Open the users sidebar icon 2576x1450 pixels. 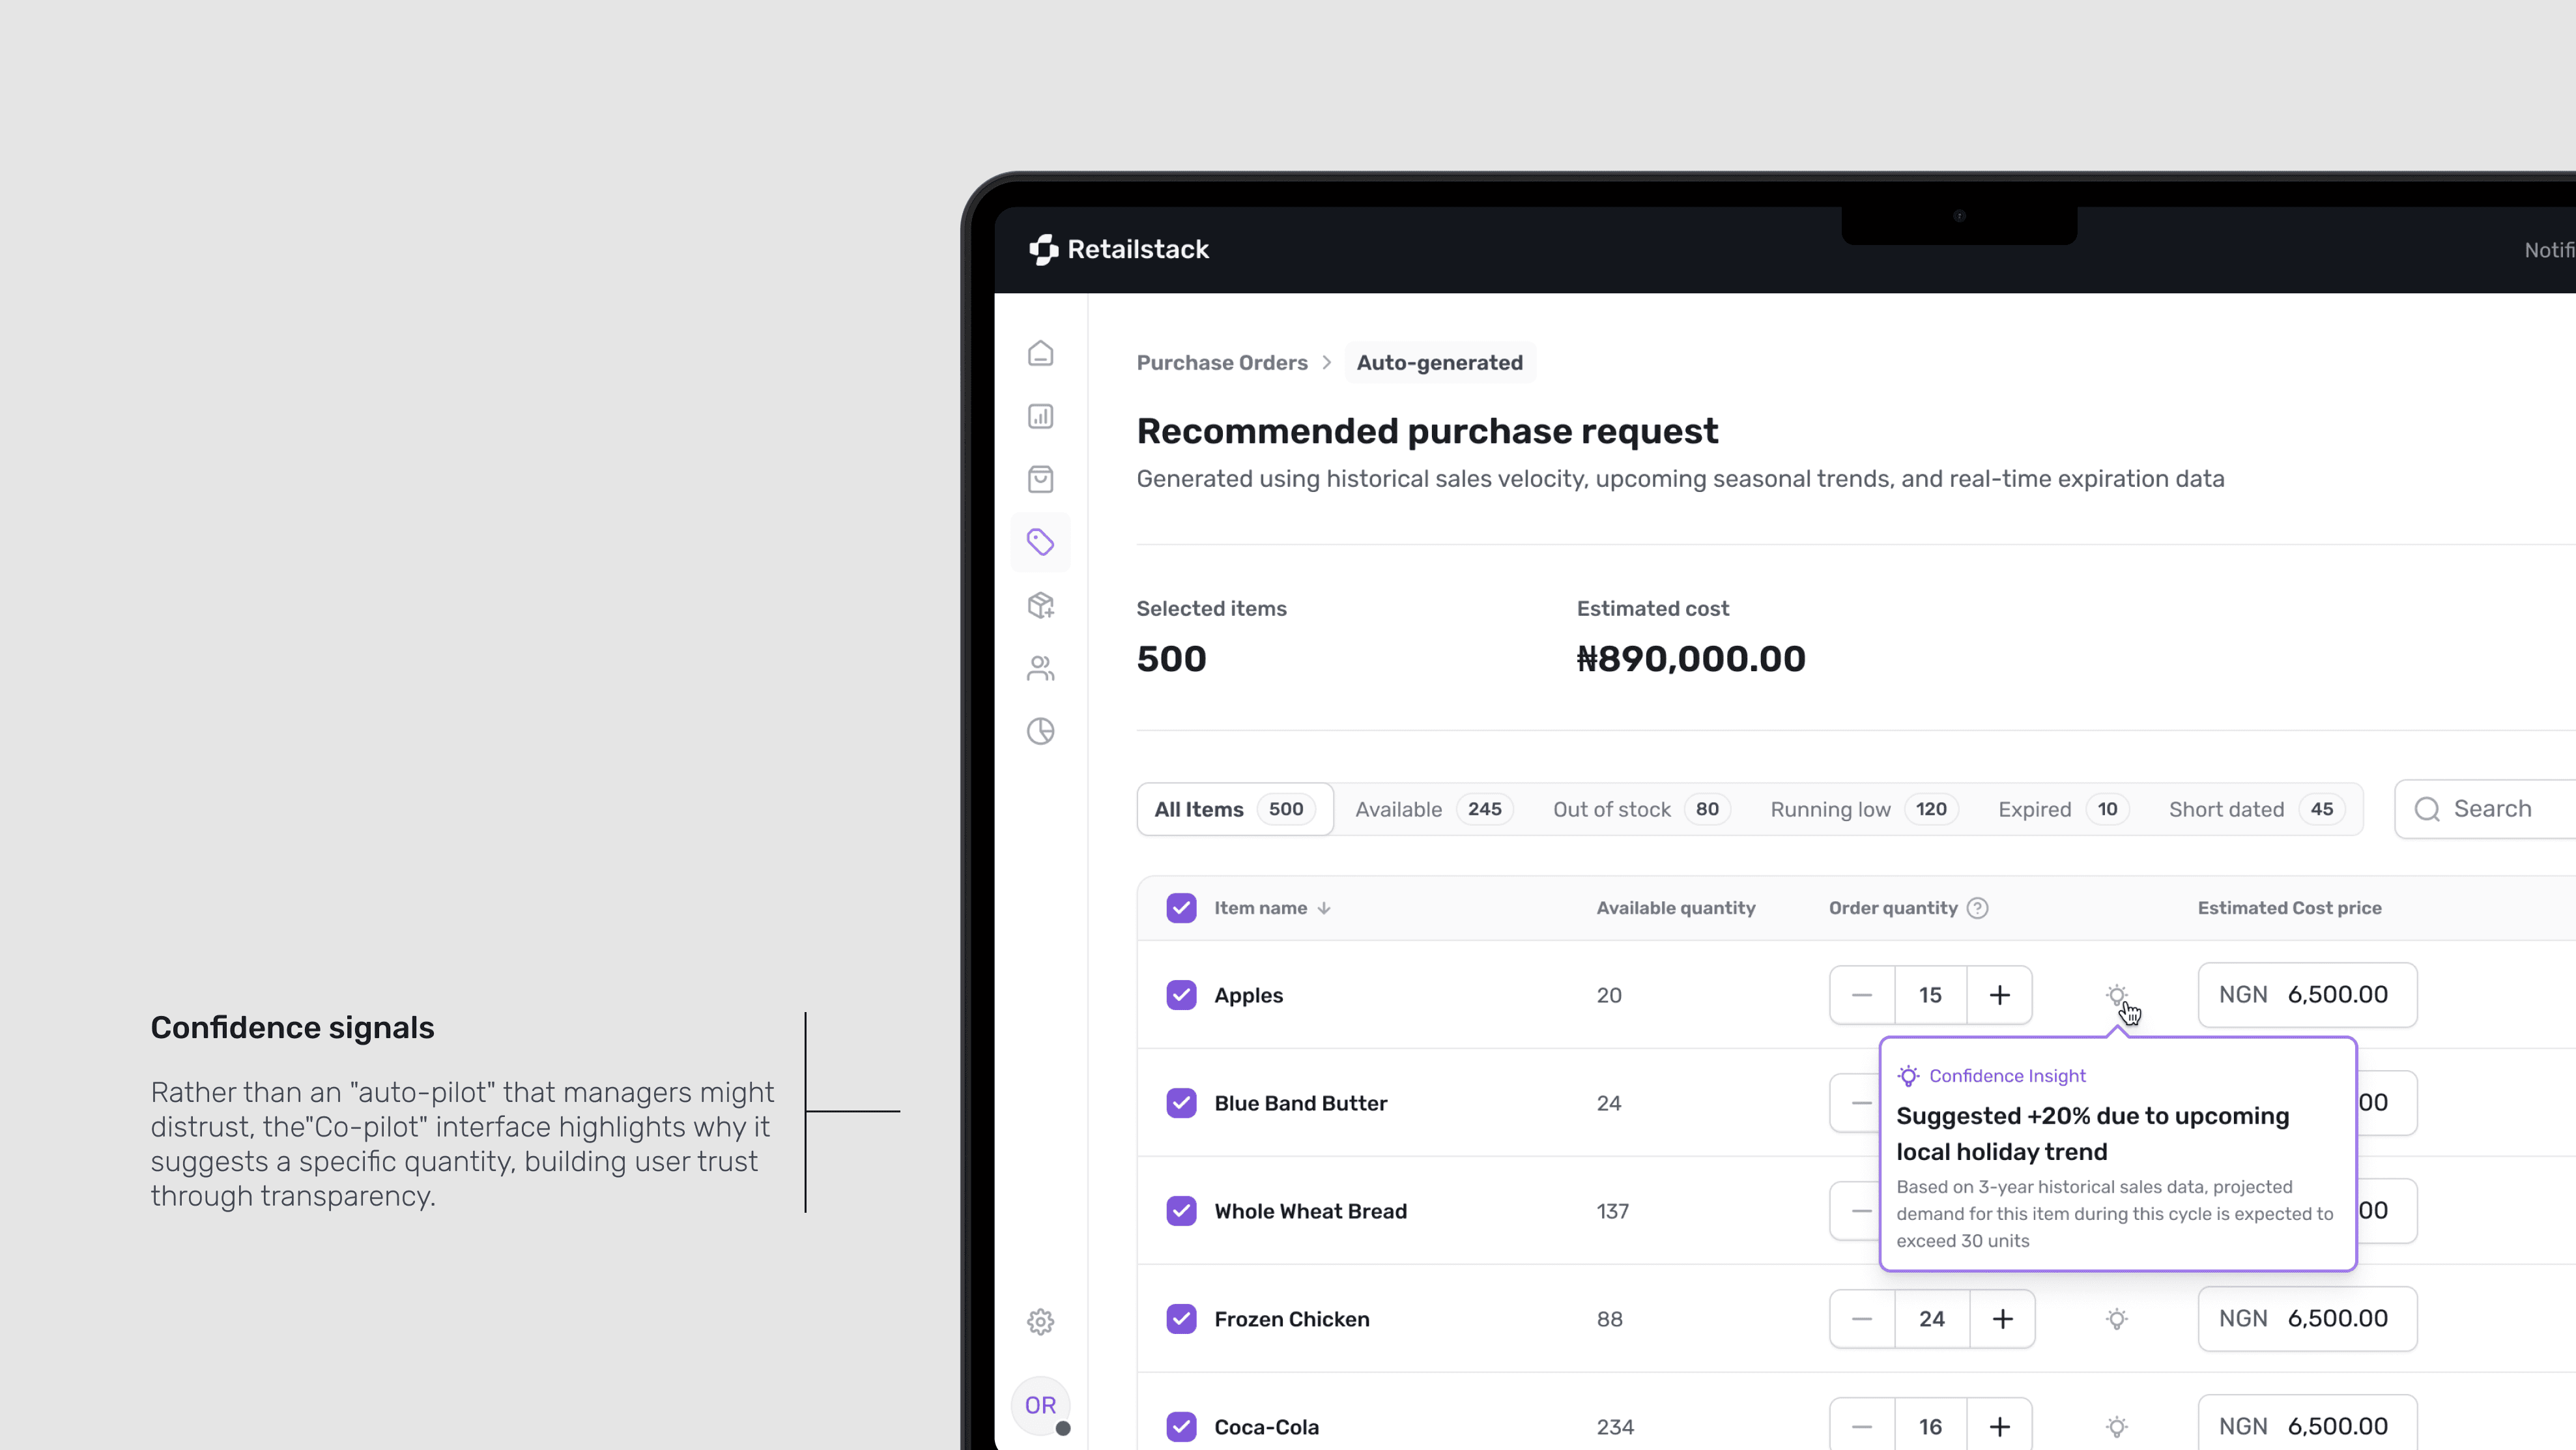click(1040, 668)
